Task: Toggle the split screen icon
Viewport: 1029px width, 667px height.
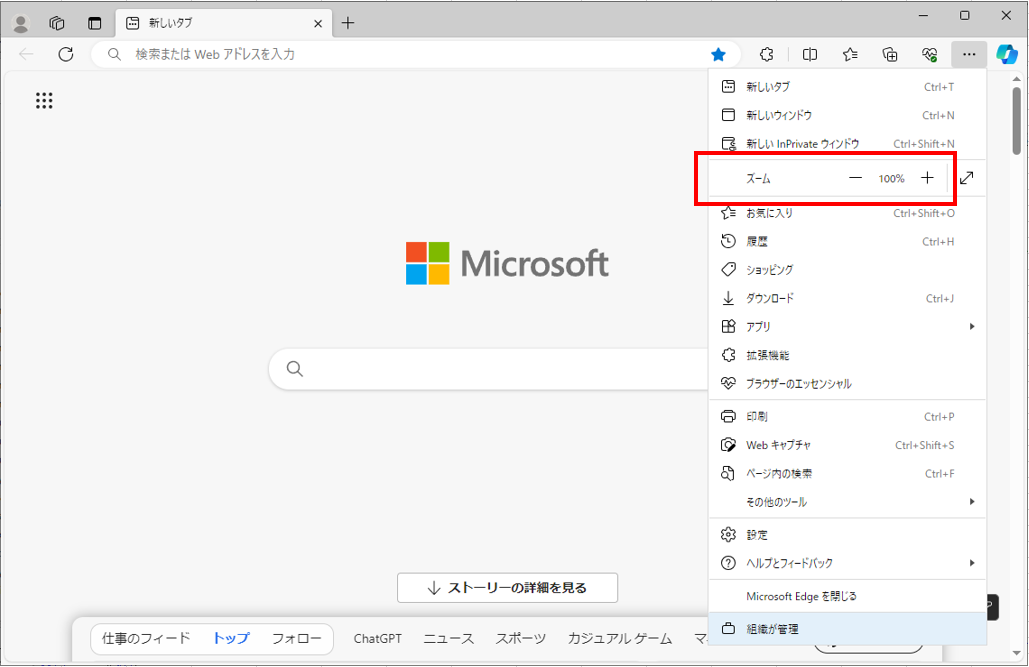Action: click(810, 54)
